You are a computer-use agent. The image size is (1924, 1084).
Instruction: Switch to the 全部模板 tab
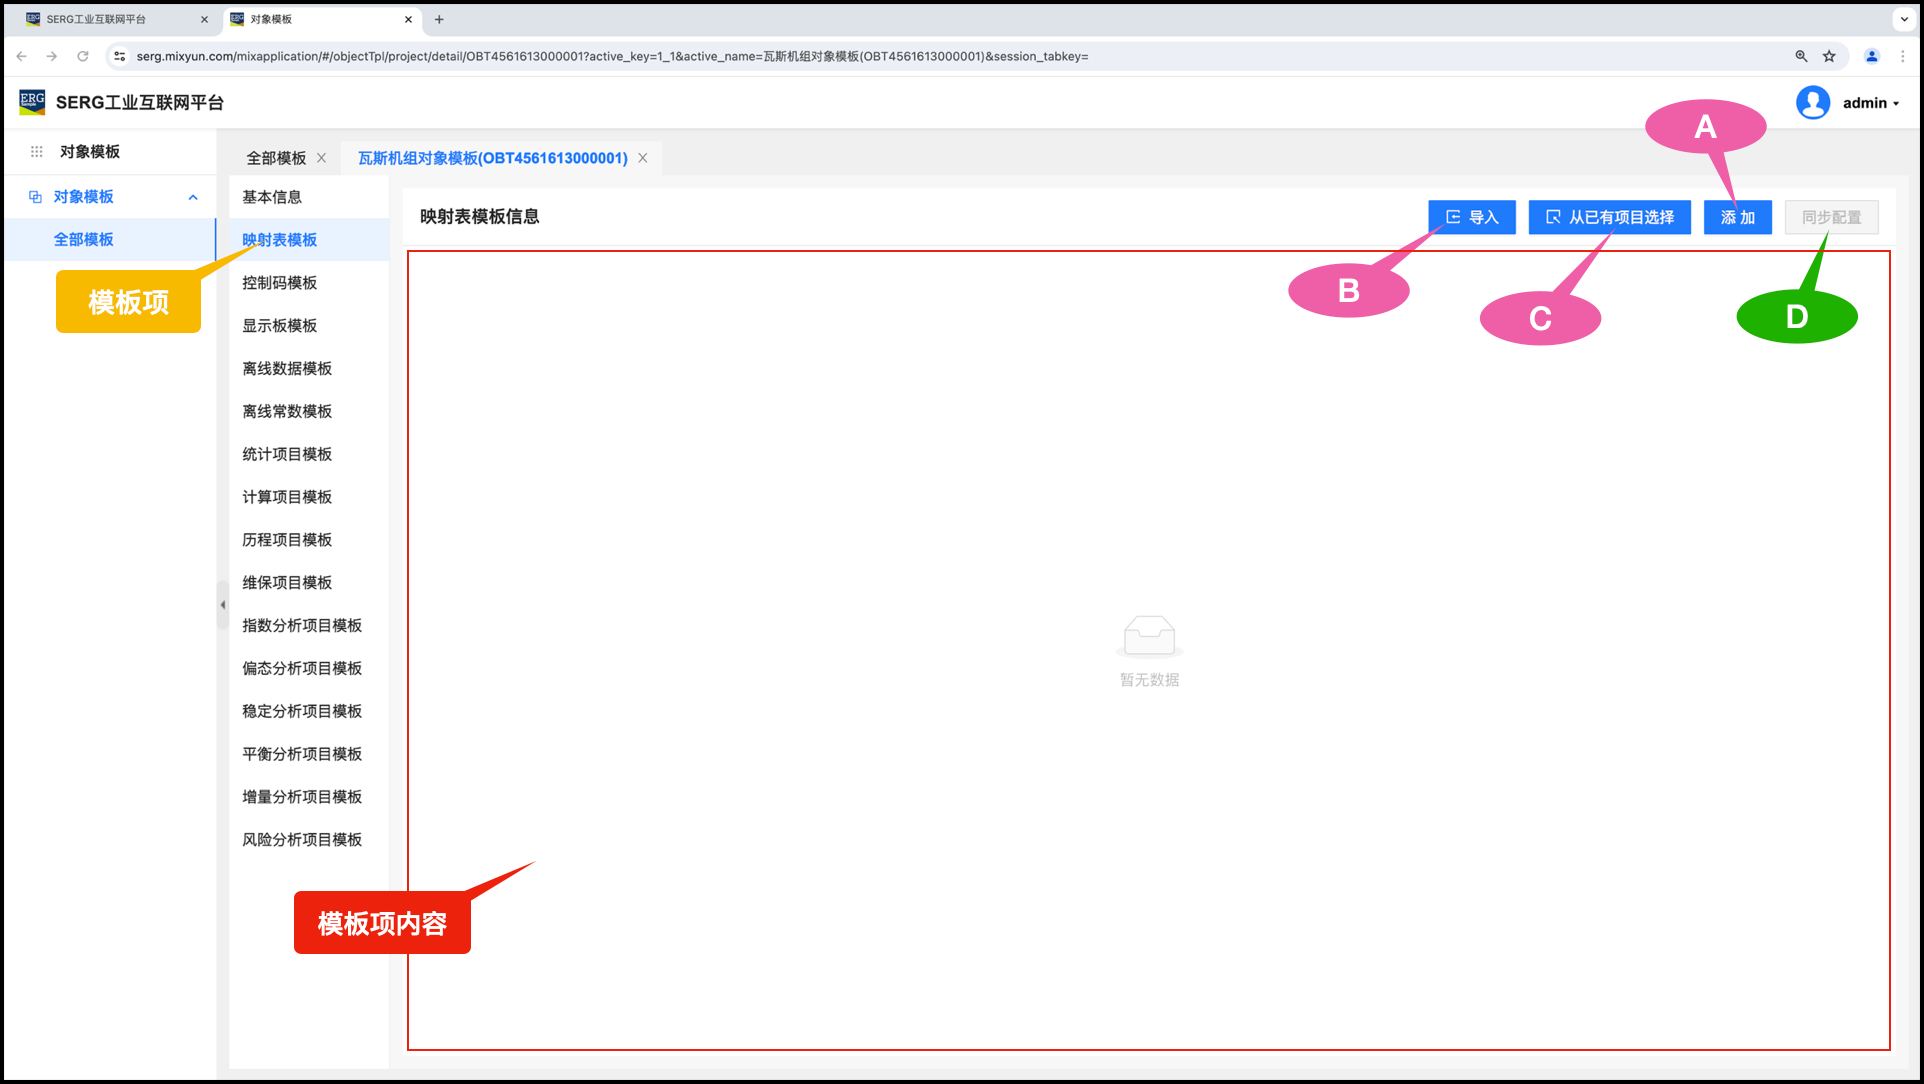tap(276, 158)
